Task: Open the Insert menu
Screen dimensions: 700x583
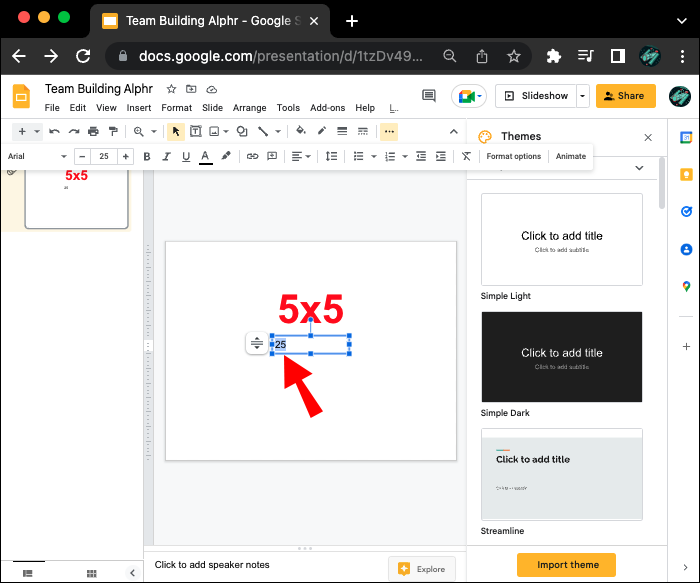Action: (138, 108)
